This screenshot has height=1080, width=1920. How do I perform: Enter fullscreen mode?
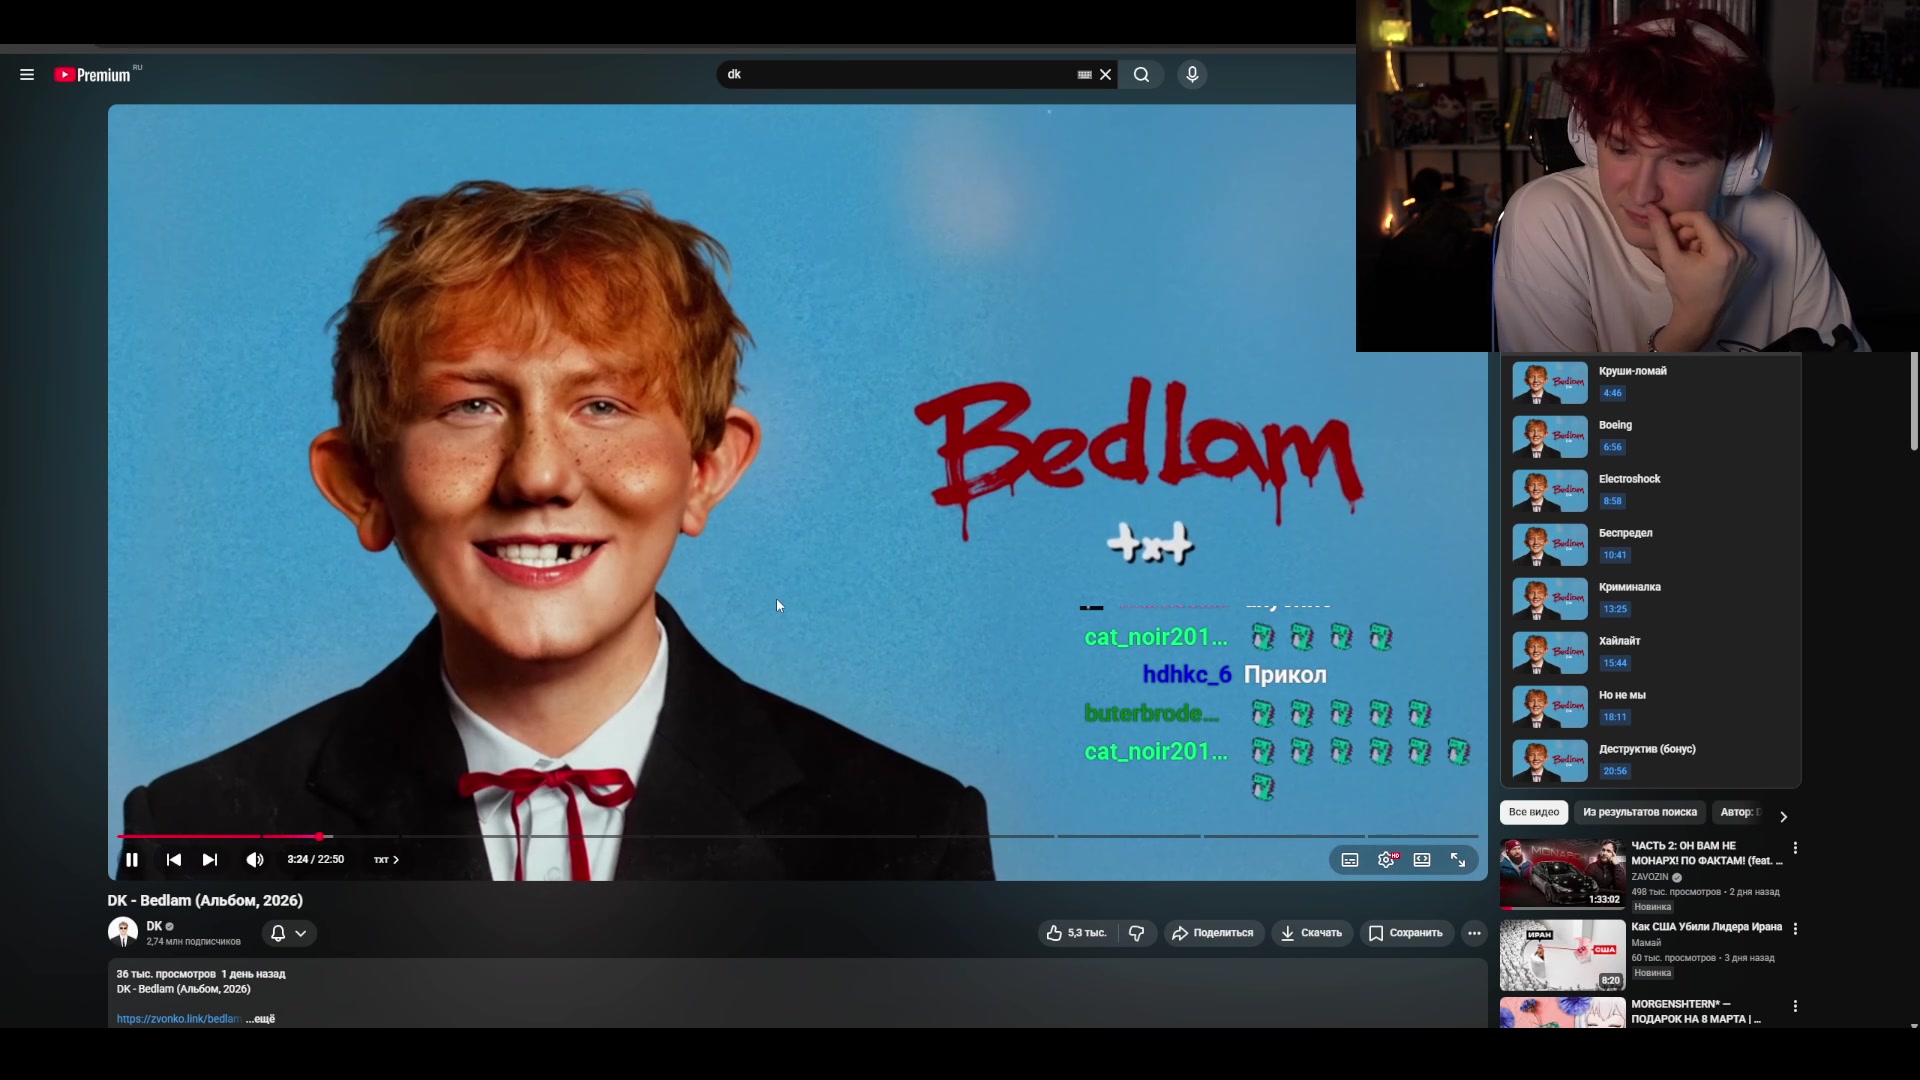click(1458, 860)
